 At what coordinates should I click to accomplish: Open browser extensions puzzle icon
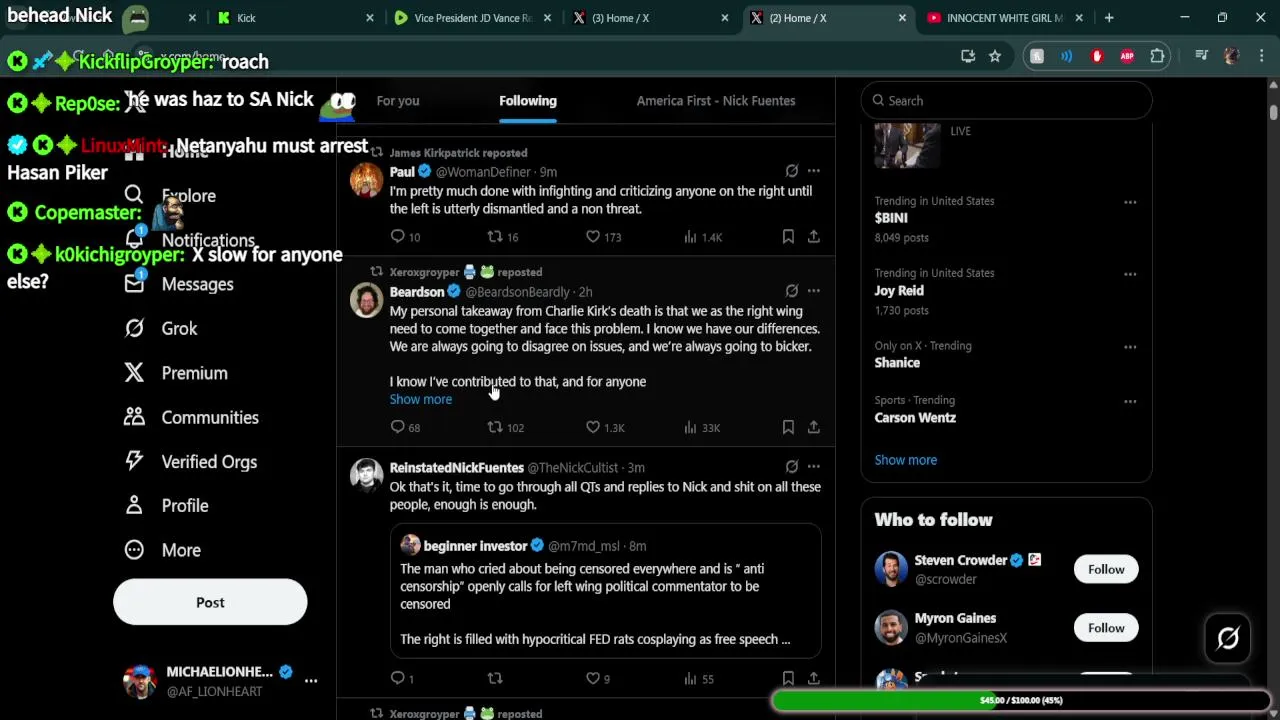1158,56
